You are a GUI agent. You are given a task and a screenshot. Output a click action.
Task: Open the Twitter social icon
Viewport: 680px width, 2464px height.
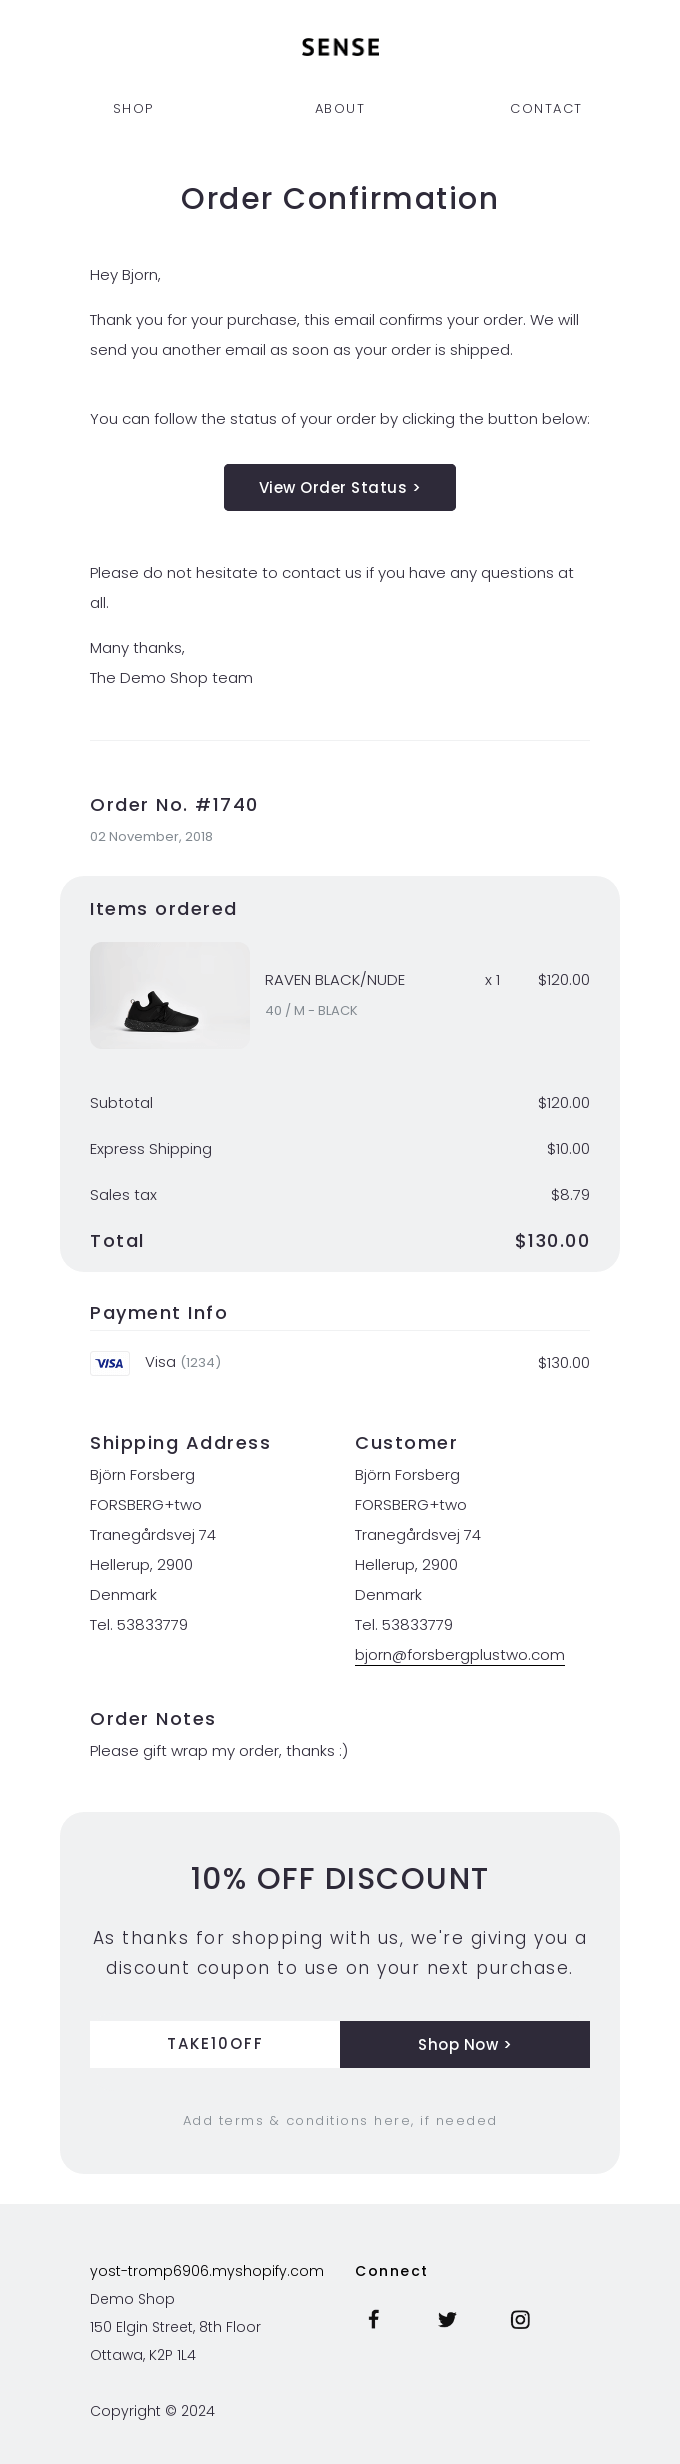click(x=447, y=2319)
